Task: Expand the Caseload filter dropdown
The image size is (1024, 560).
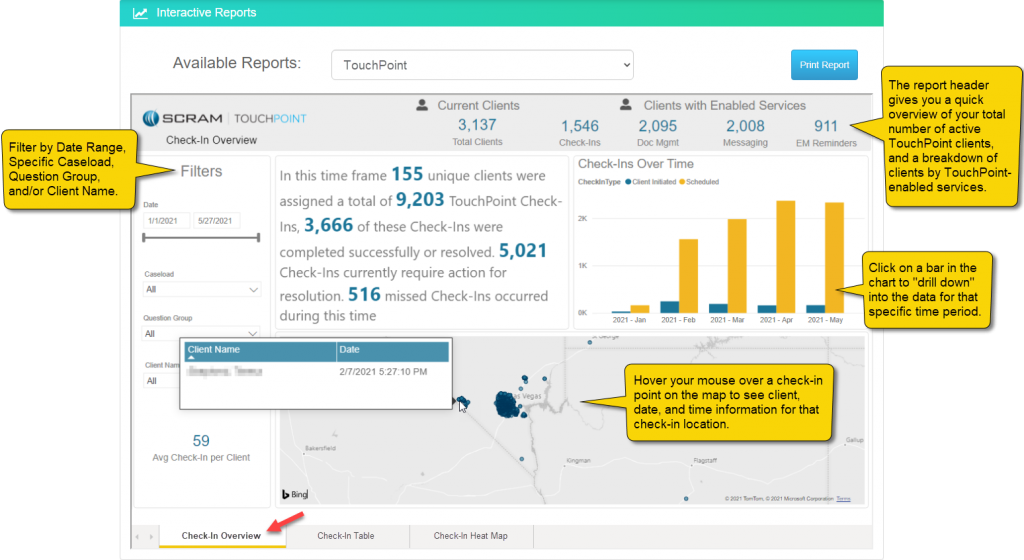Action: [202, 290]
